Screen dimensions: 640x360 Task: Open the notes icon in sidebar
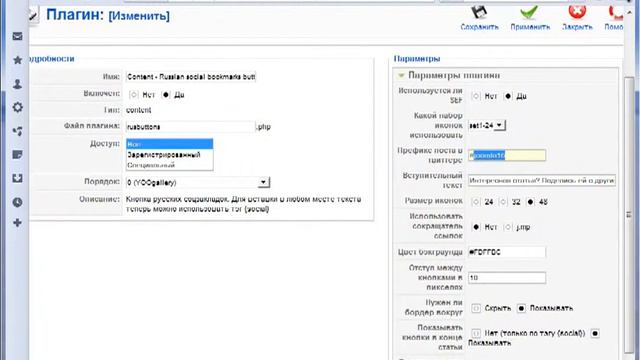[17, 155]
